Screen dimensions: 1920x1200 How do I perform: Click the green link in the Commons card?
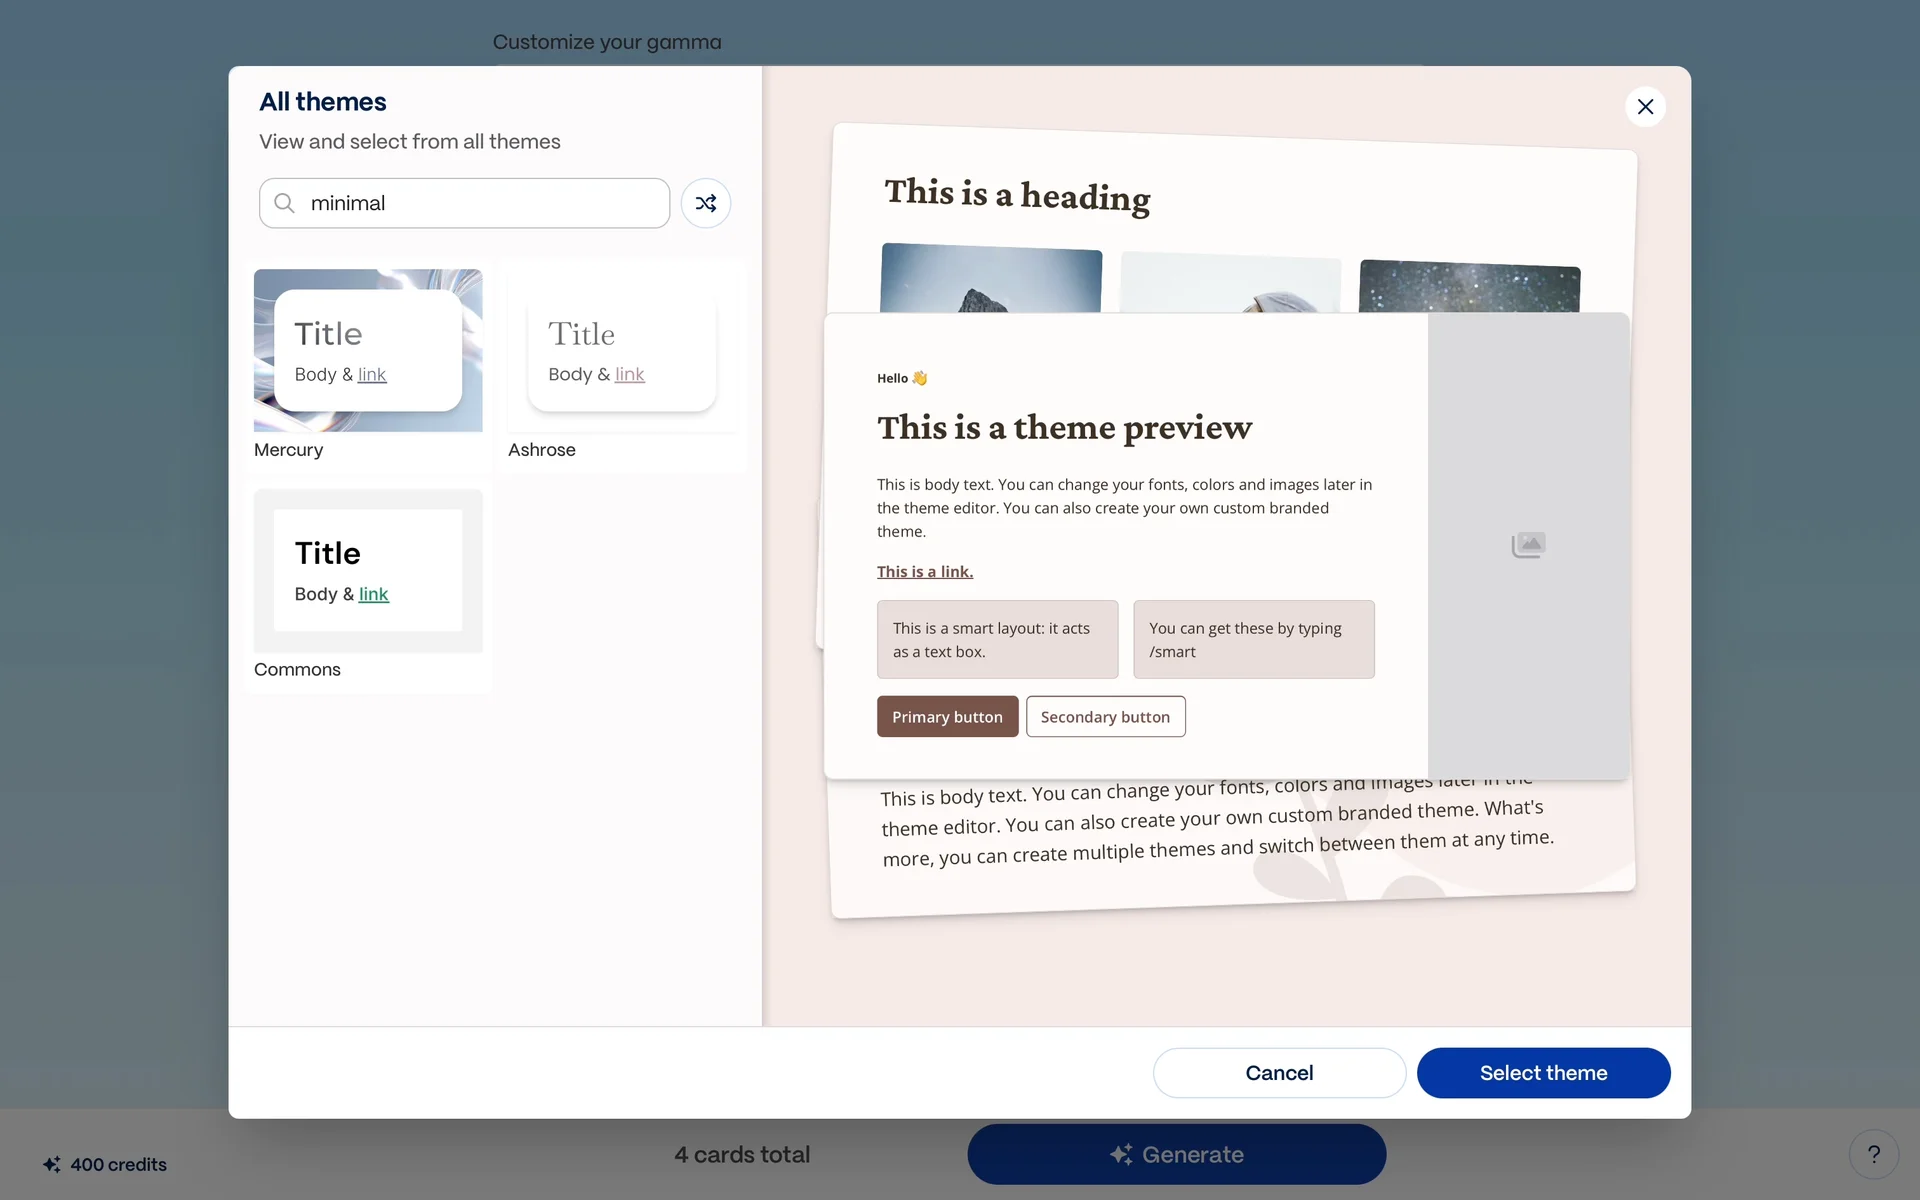[x=373, y=594]
